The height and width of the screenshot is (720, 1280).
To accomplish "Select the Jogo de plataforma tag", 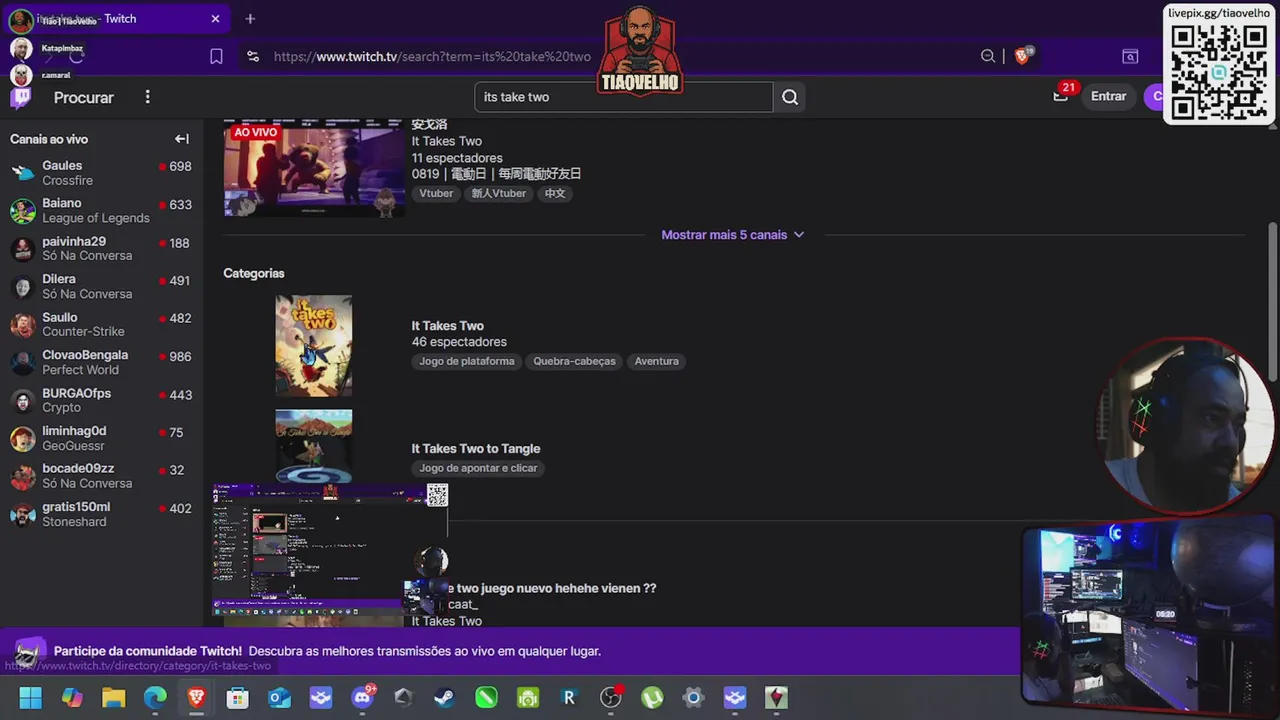I will (467, 362).
